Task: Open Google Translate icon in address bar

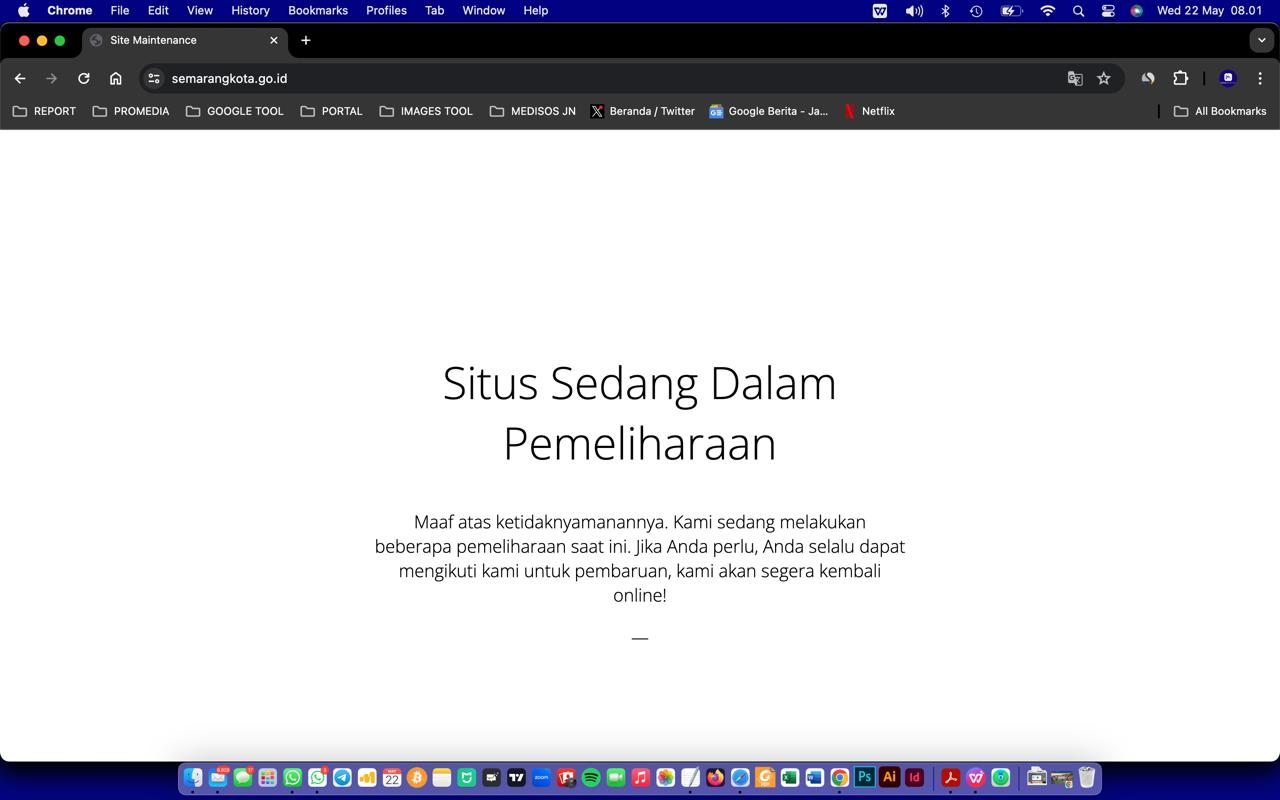Action: 1073,78
